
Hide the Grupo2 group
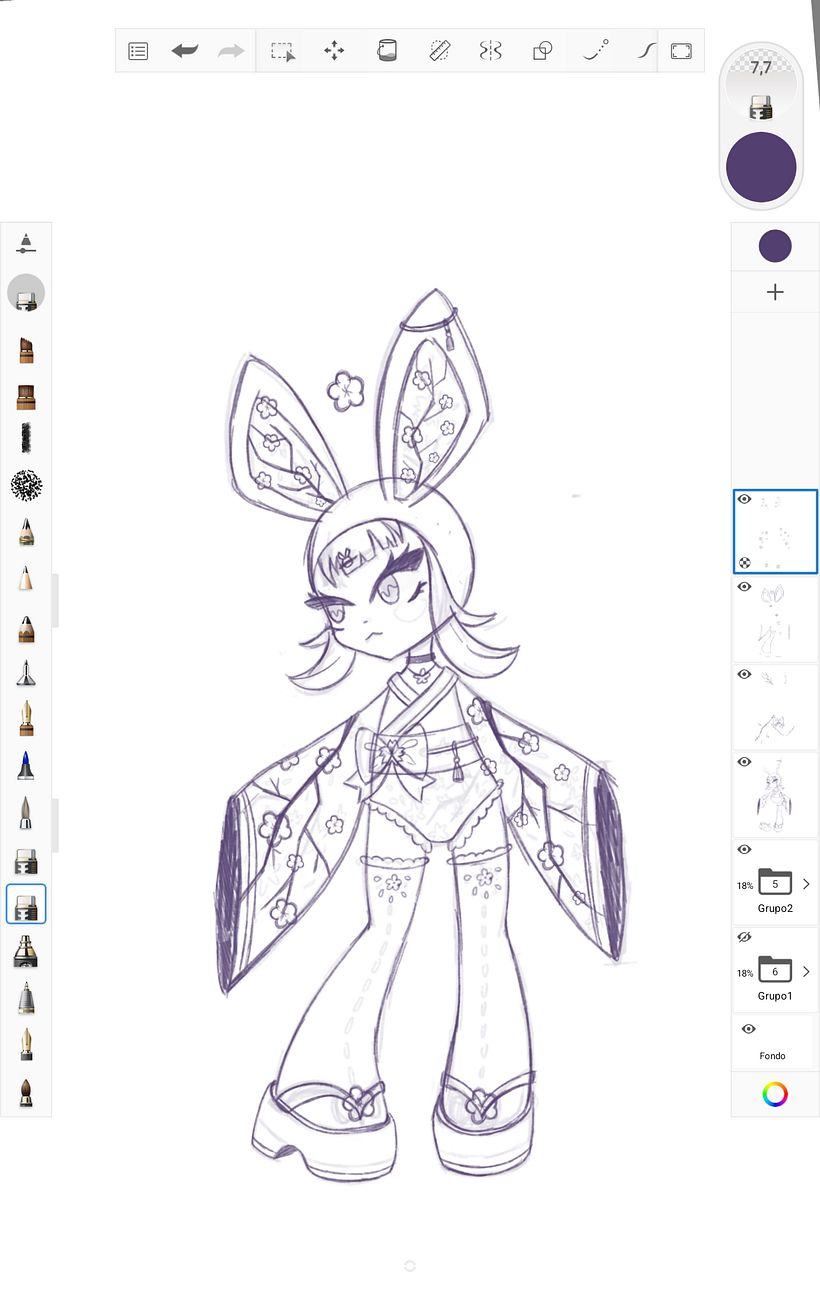(x=744, y=849)
